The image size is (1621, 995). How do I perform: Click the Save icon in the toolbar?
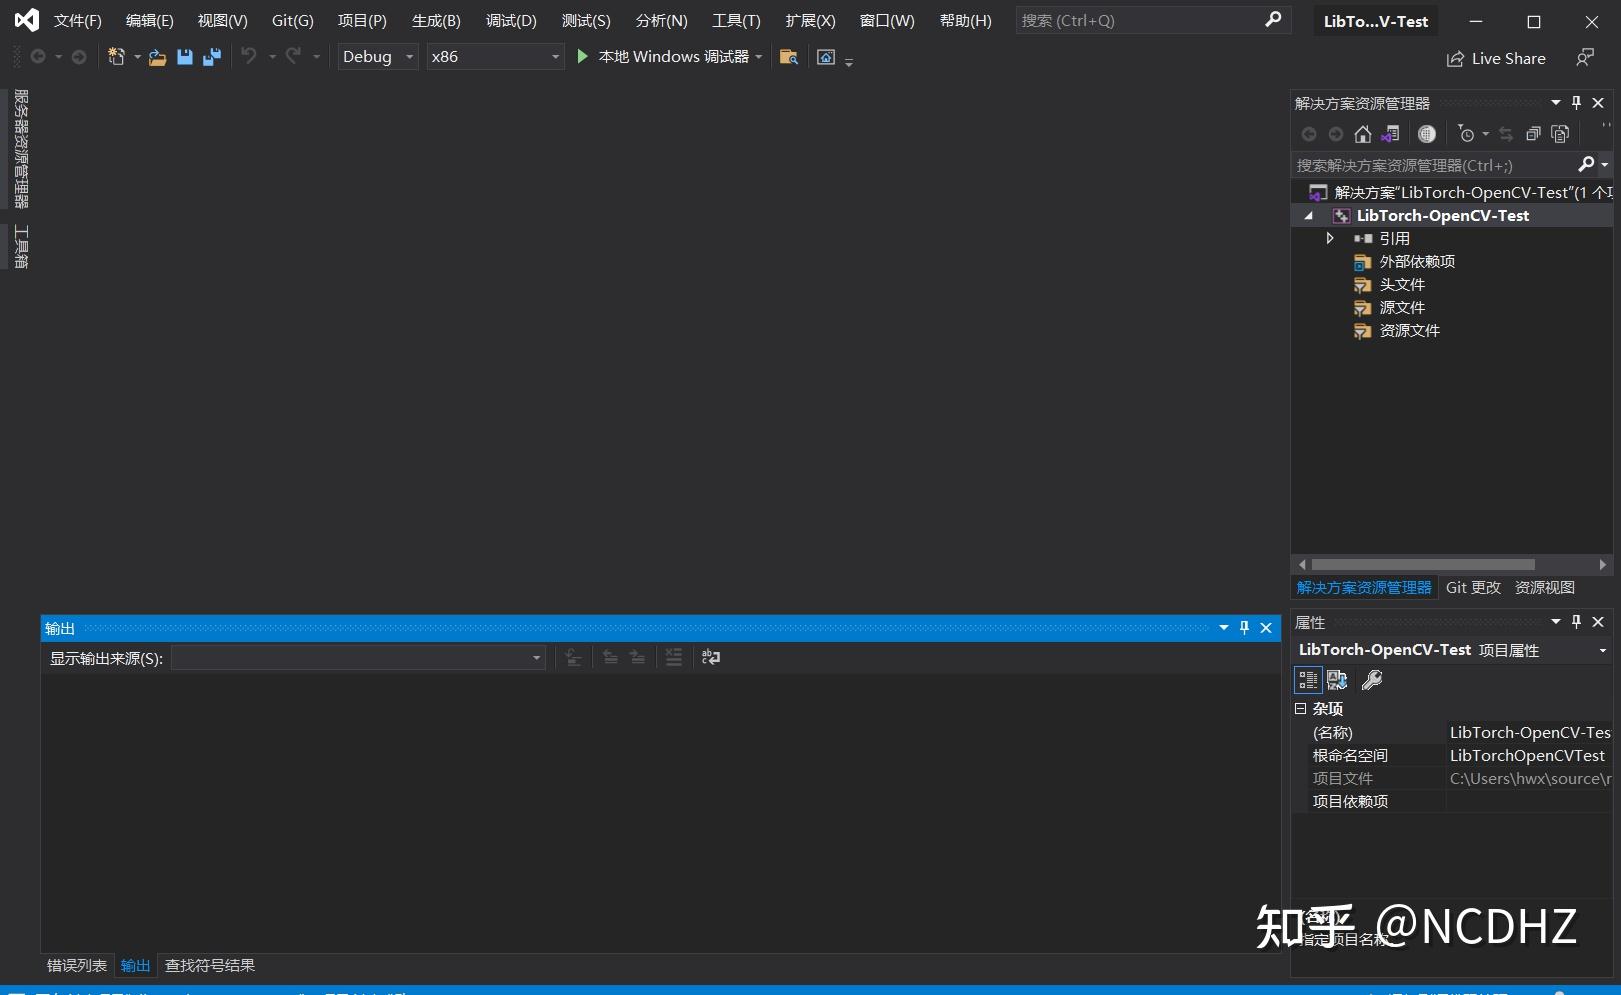184,57
